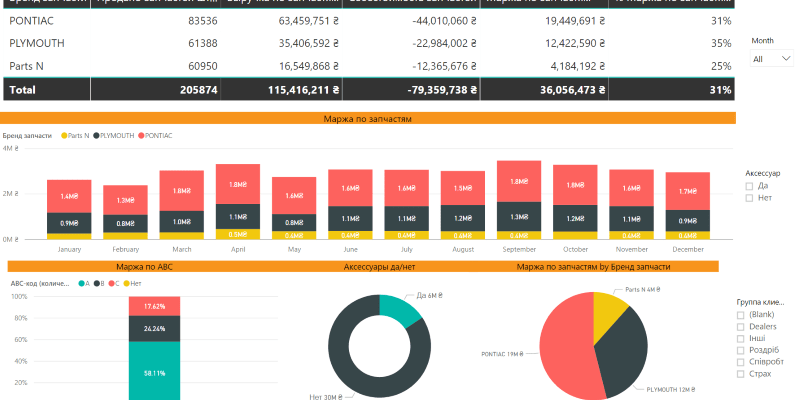The image size is (800, 400).
Task: Tick the (Blank) client group checkbox
Action: tap(740, 315)
